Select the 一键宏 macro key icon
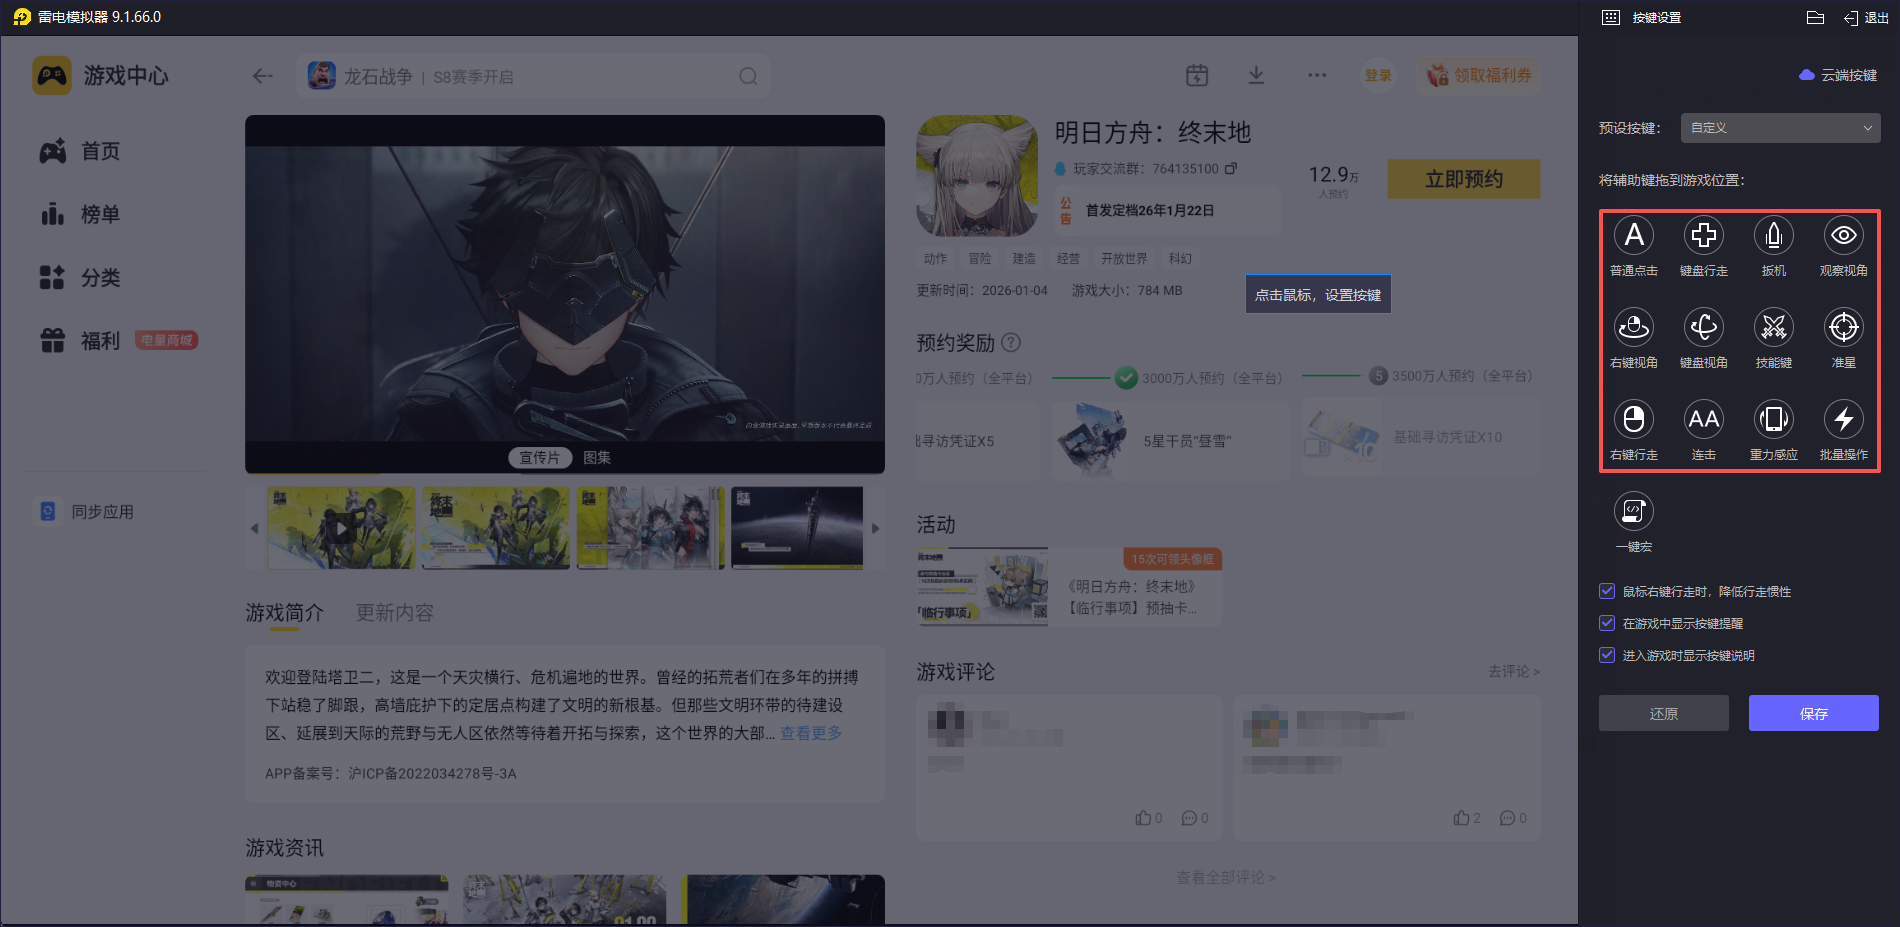 tap(1634, 511)
